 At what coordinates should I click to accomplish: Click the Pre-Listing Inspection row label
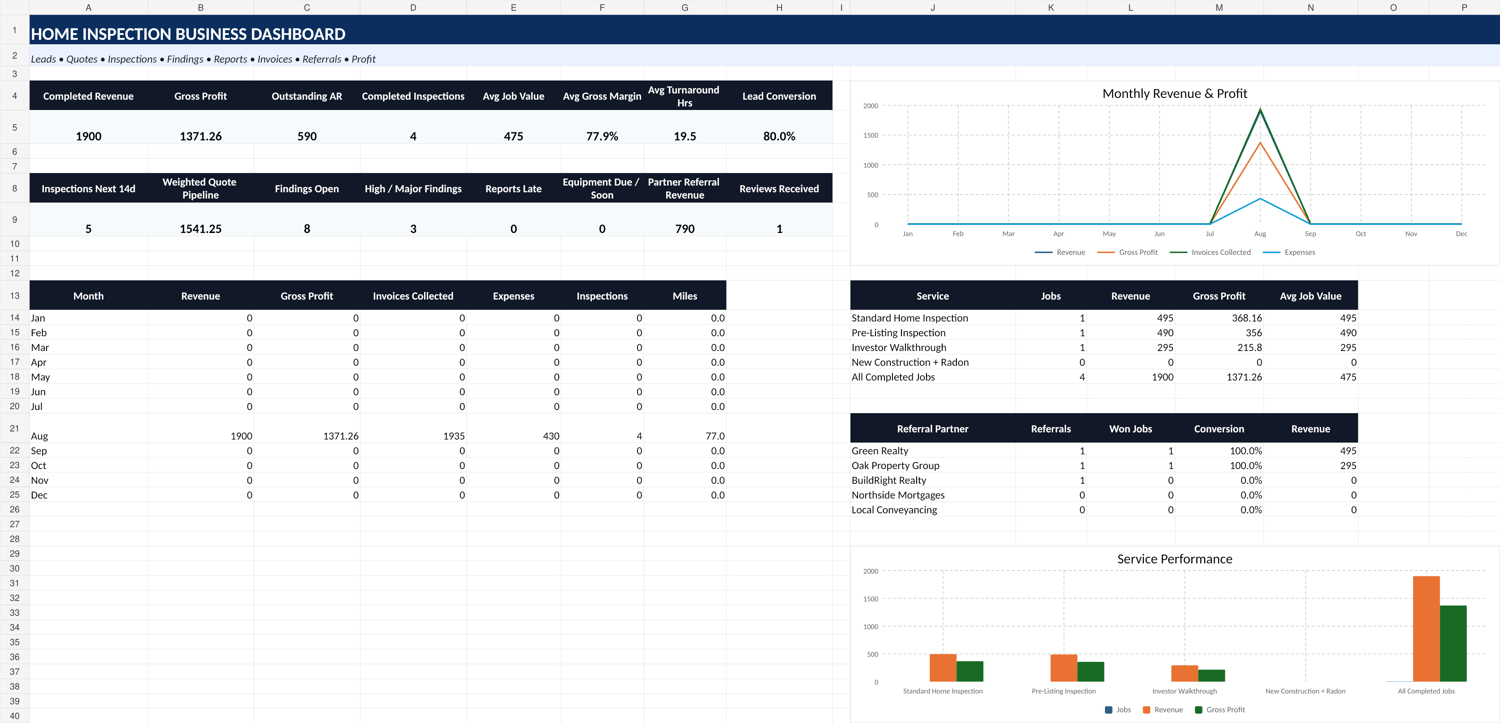[x=933, y=333]
